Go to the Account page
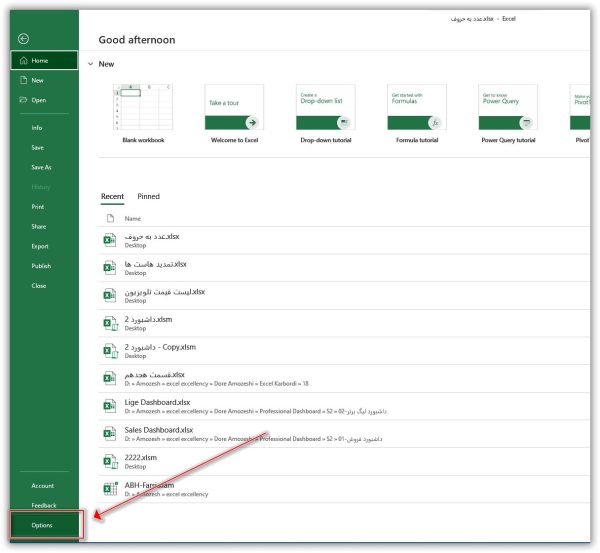Viewport: 600px width, 553px height. coord(42,486)
